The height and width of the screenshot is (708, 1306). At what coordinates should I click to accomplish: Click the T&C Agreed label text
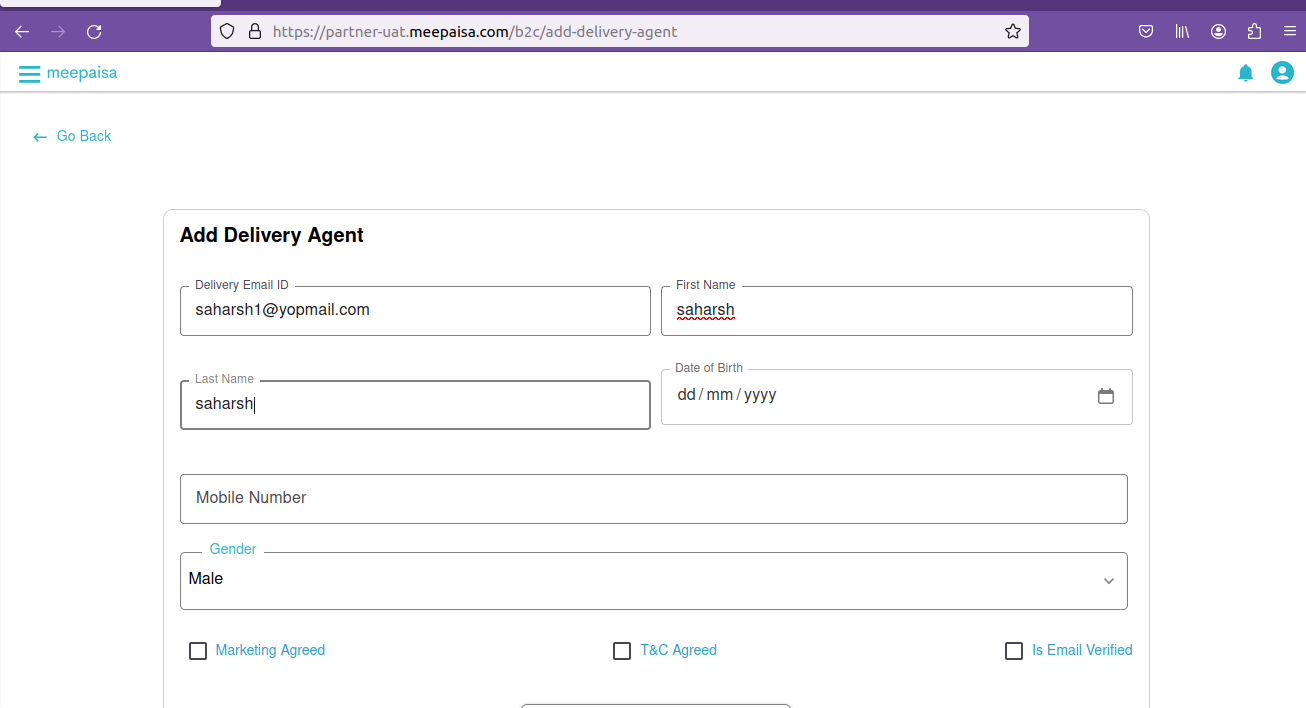[x=678, y=650]
